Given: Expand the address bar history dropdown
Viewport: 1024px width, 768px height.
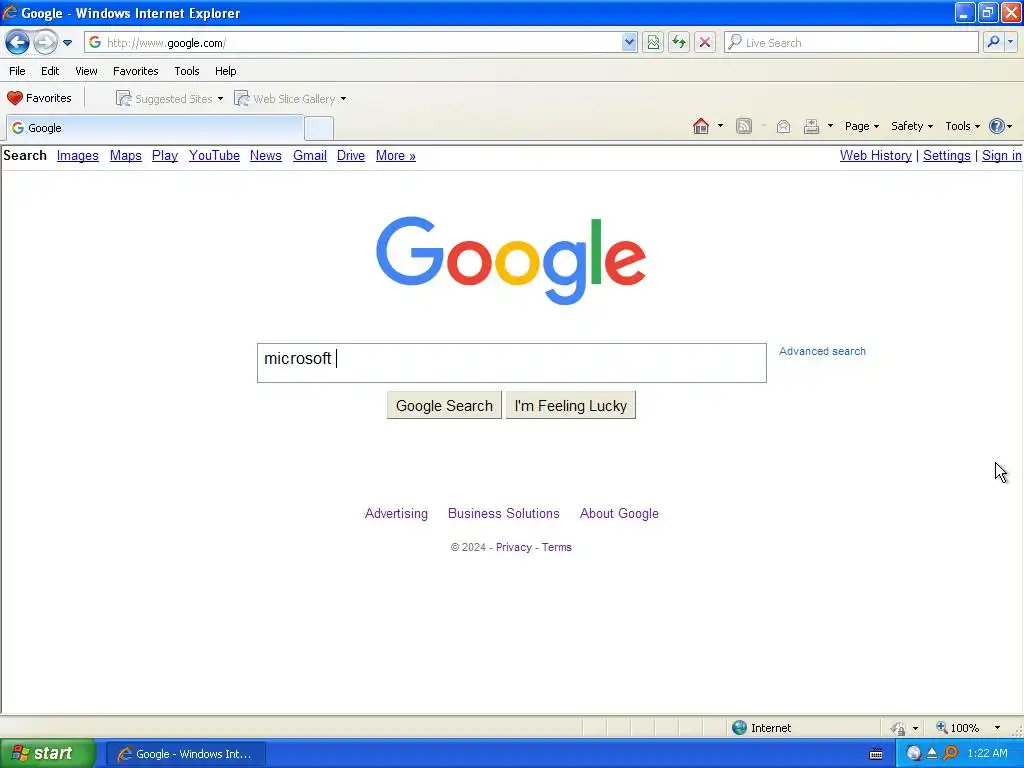Looking at the screenshot, I should click(629, 42).
